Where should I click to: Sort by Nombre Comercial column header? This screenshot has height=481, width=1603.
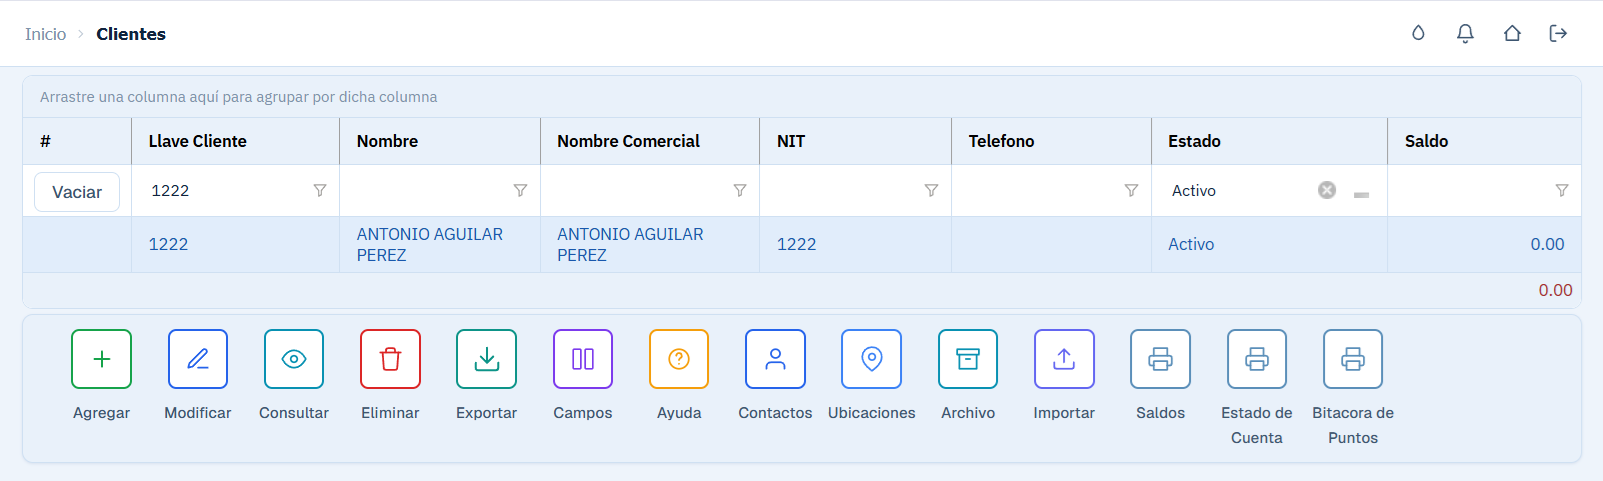650,141
